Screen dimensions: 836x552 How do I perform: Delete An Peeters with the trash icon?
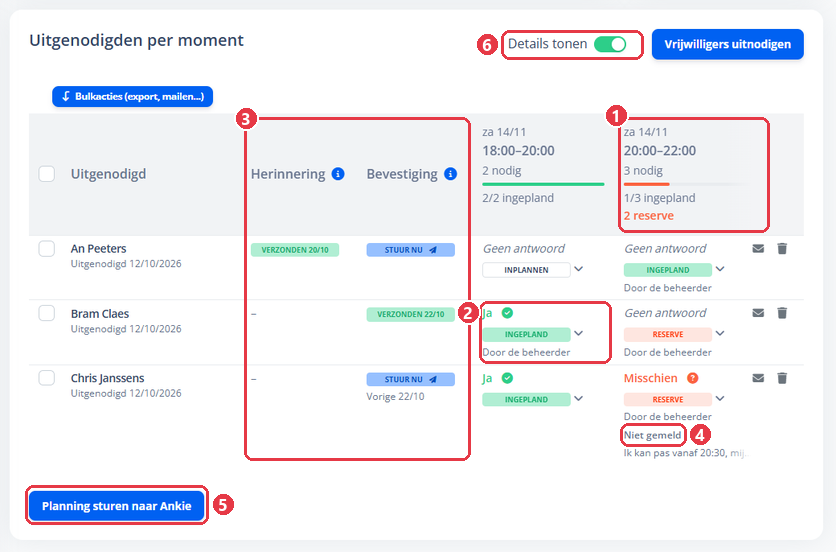tap(782, 249)
